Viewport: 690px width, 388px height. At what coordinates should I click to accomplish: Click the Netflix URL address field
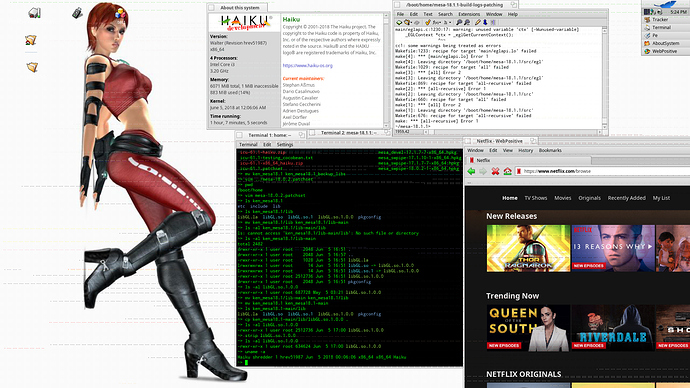click(603, 171)
